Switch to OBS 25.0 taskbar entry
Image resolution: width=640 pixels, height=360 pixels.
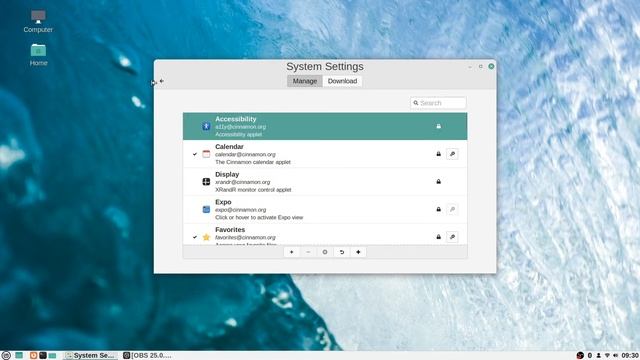(x=147, y=356)
